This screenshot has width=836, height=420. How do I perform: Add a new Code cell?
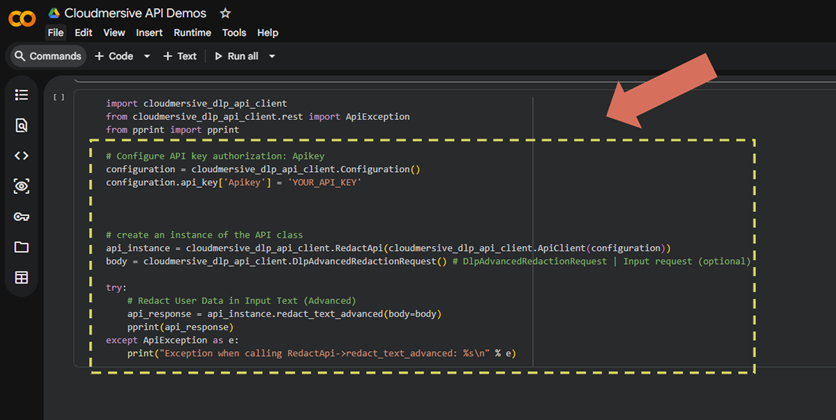coord(114,56)
